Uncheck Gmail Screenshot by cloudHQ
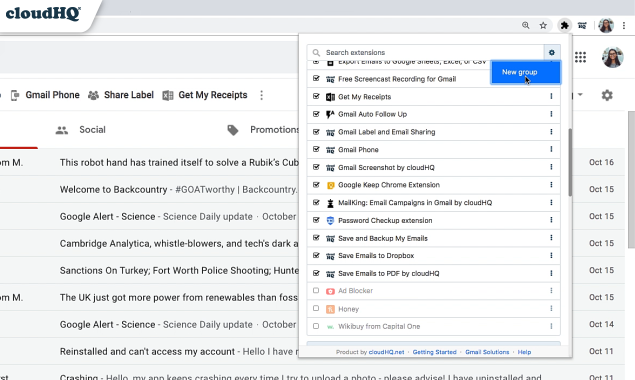The image size is (635, 380). (x=316, y=167)
